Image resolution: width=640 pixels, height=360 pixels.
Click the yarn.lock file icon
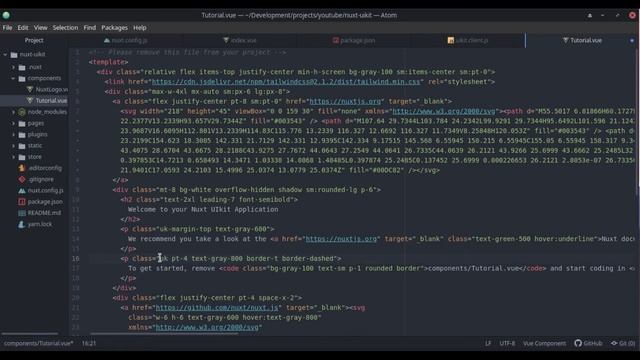pyautogui.click(x=22, y=224)
